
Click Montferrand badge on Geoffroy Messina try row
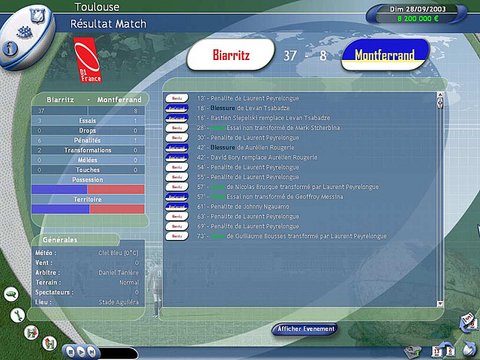[x=177, y=197]
